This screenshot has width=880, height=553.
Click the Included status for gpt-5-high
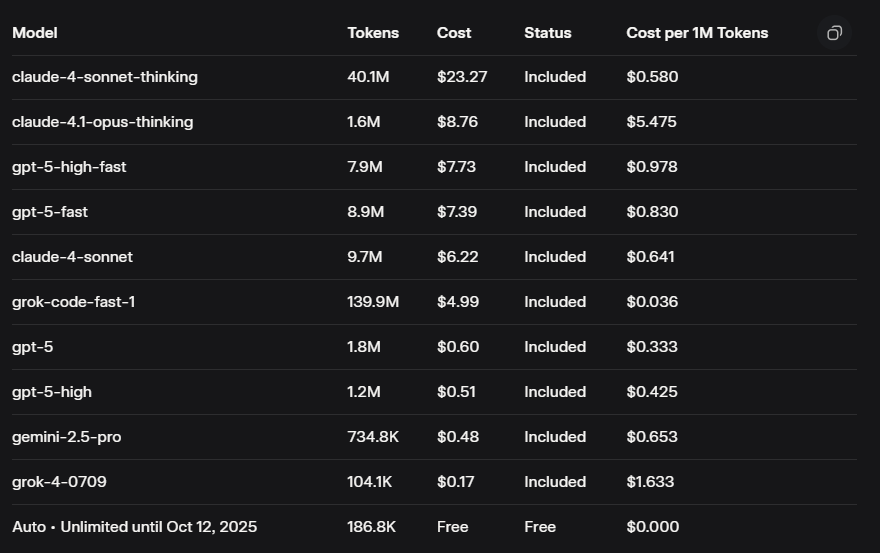555,392
